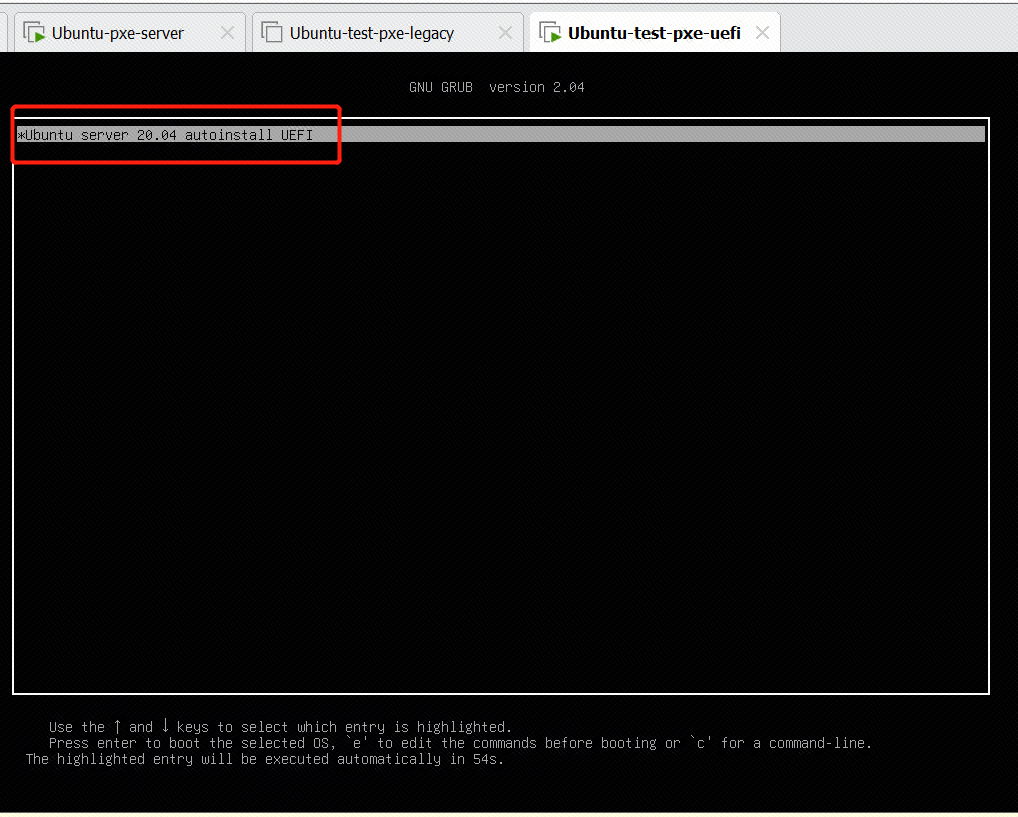The height and width of the screenshot is (817, 1018).
Task: Close the Ubuntu-test-pxe-legacy tab
Action: coord(505,31)
